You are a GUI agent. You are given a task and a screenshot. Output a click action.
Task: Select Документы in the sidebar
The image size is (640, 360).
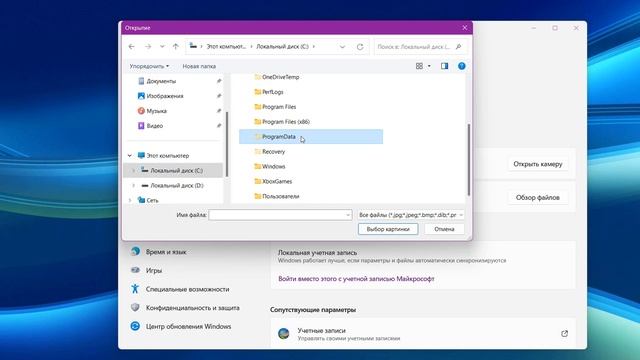[x=161, y=81]
